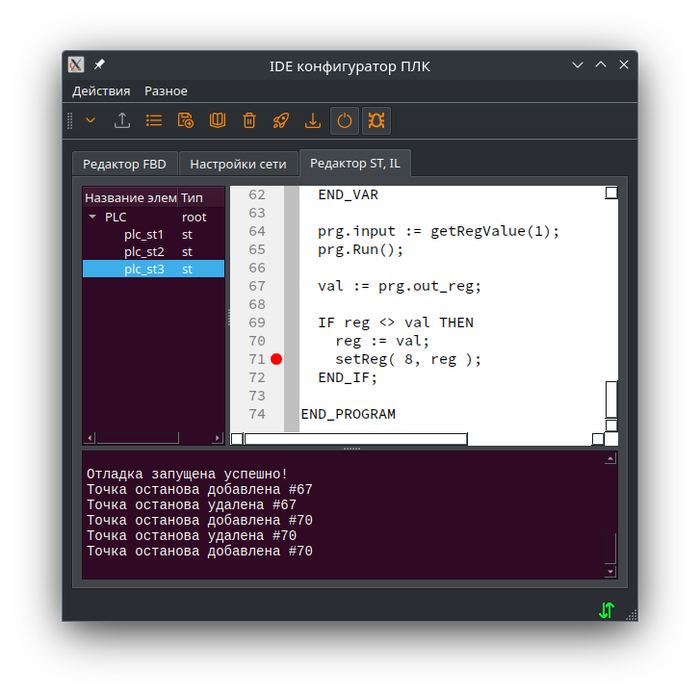Click code editor scroll up button
700x695 pixels.
(611, 193)
